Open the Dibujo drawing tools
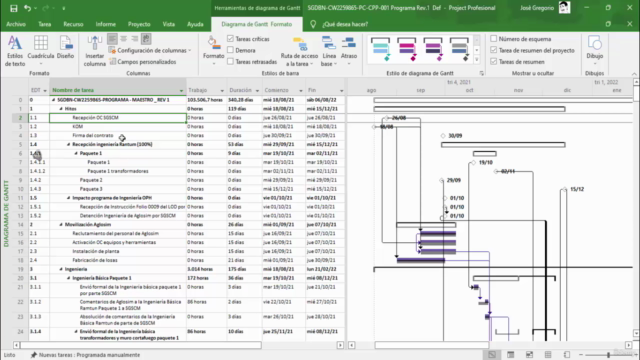The image size is (640, 360). pos(595,51)
